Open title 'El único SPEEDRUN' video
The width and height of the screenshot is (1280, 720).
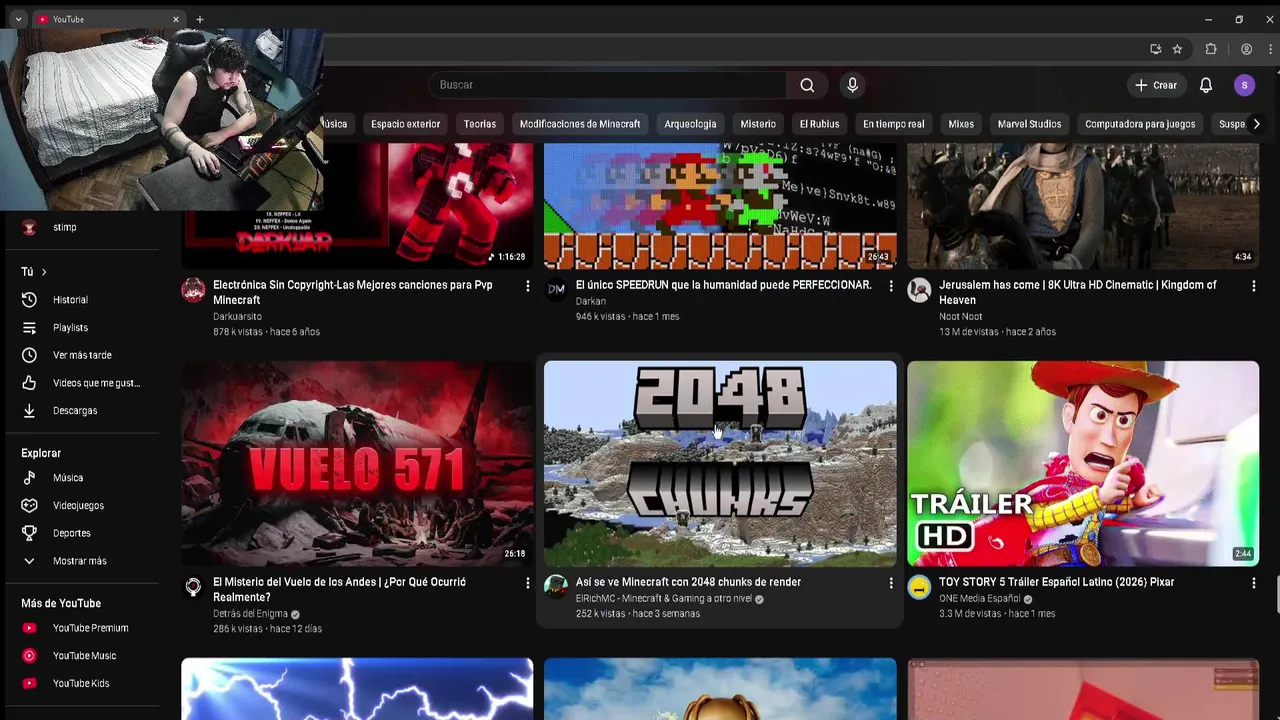pyautogui.click(x=724, y=285)
